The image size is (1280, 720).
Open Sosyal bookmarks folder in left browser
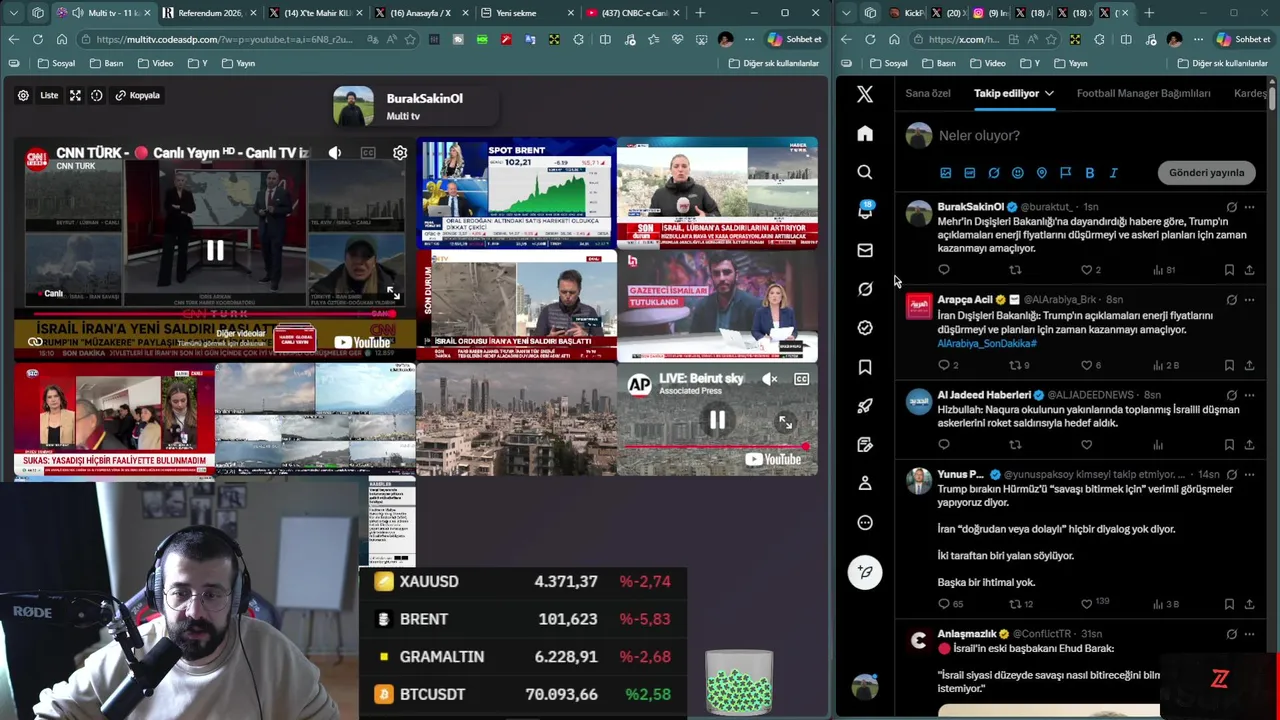(x=55, y=63)
